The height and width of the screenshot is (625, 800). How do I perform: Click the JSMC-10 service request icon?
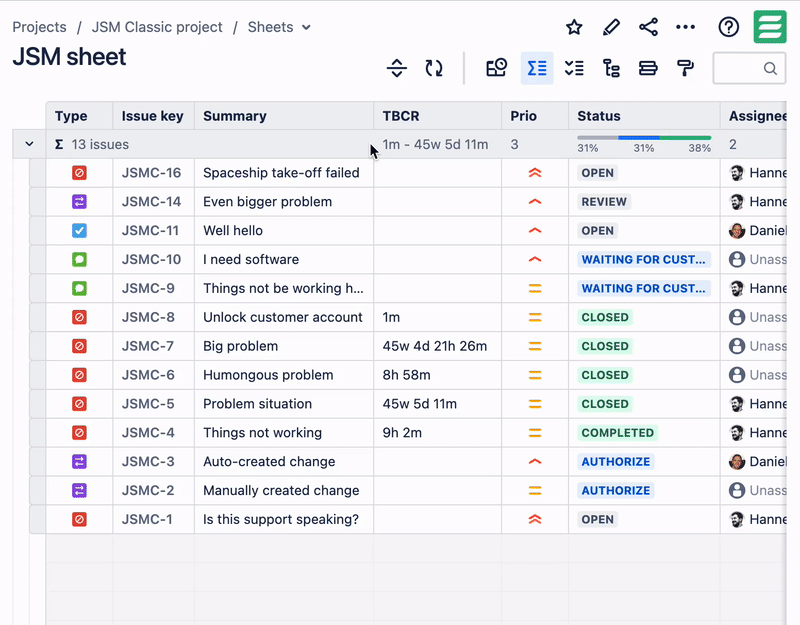coord(79,259)
